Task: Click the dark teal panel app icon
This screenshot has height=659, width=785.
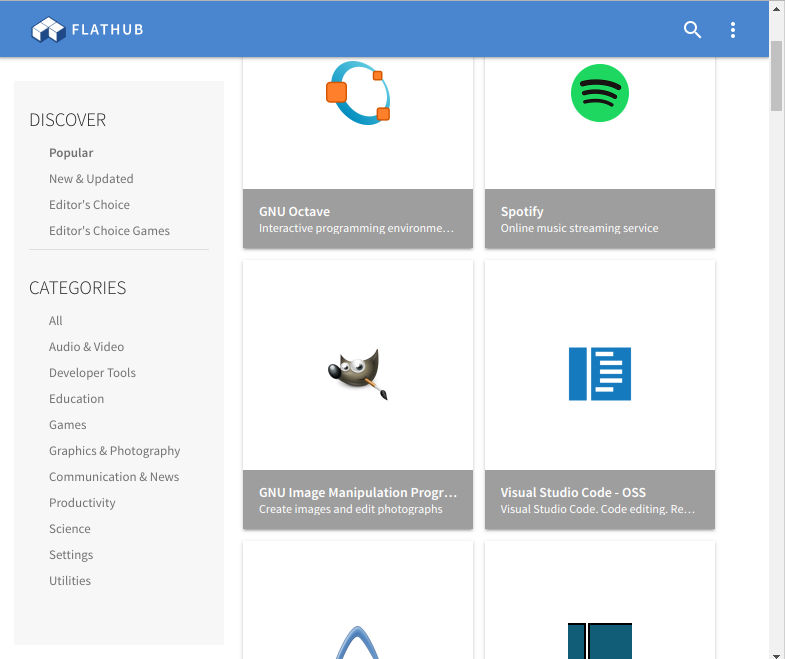Action: coord(600,641)
